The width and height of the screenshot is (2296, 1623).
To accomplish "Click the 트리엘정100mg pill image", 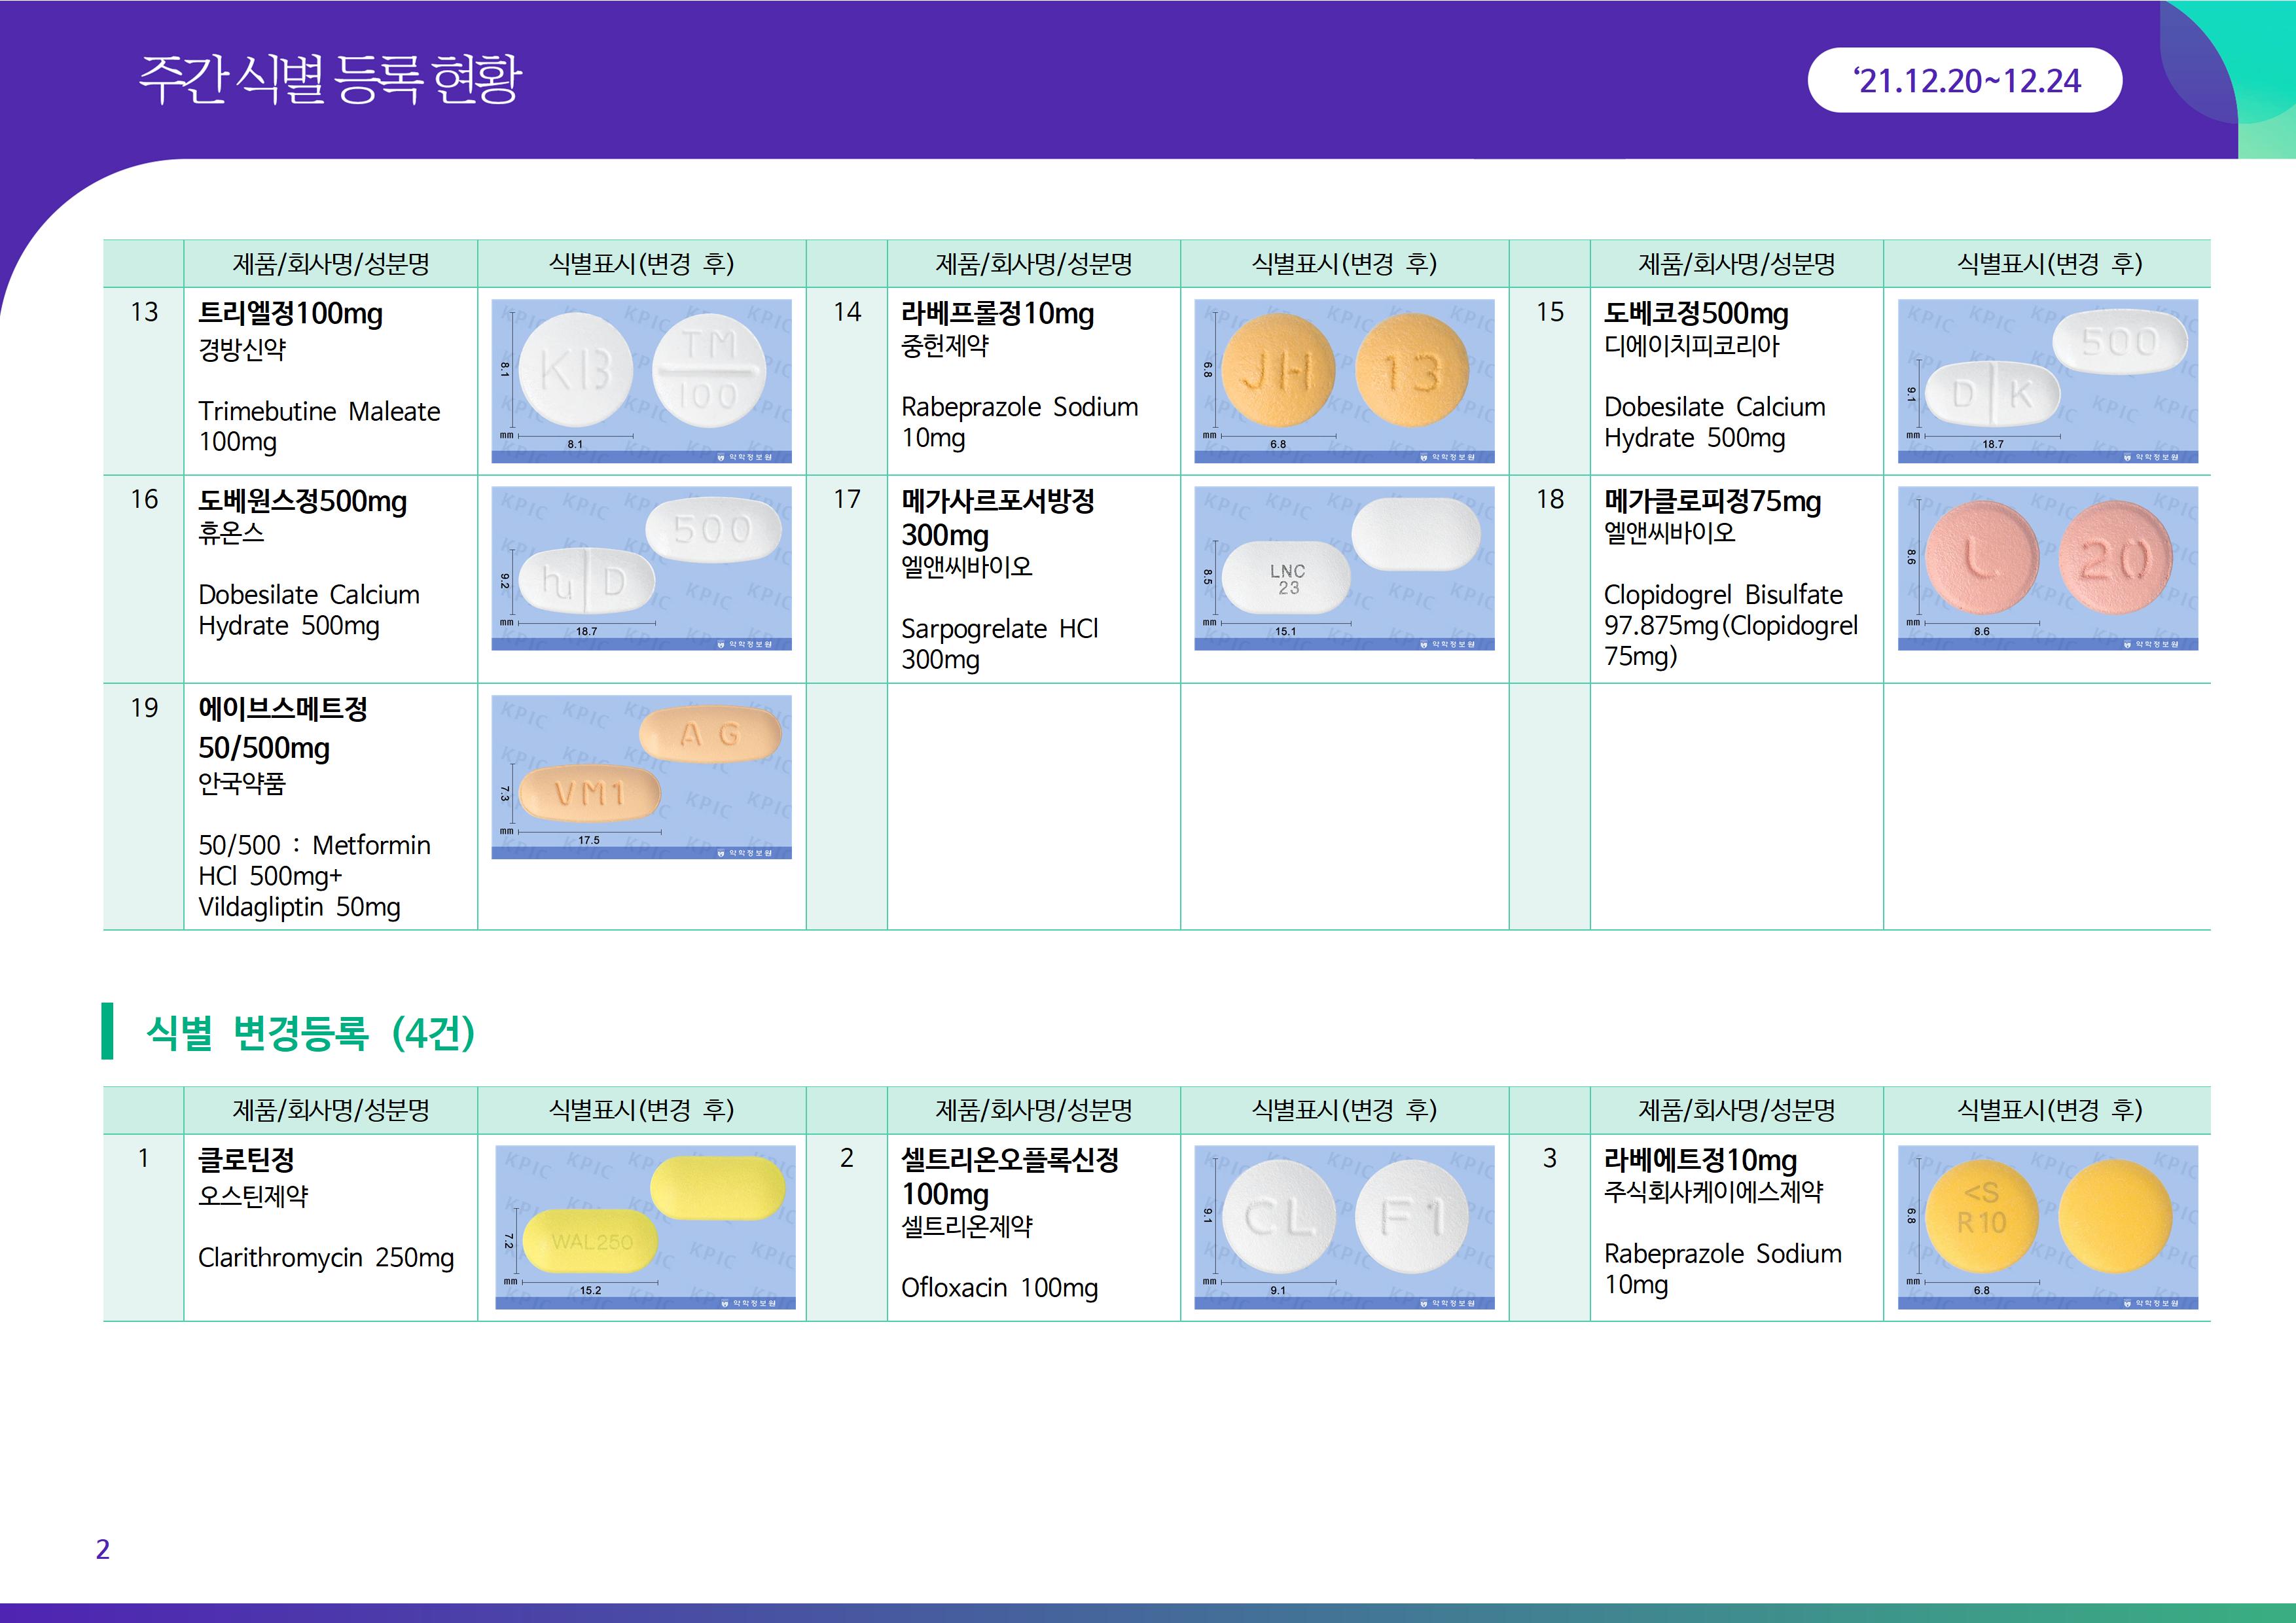I will coord(641,380).
